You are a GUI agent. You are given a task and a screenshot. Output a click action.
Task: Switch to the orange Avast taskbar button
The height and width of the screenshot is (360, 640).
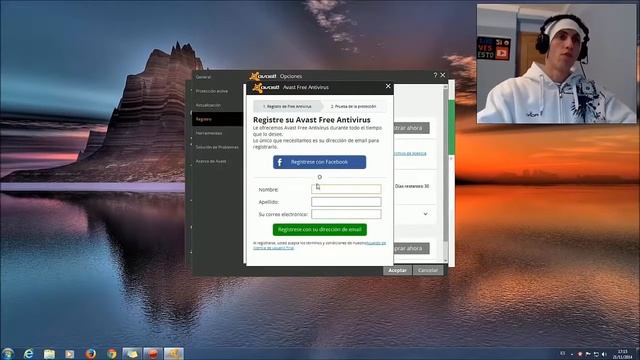[x=173, y=353]
